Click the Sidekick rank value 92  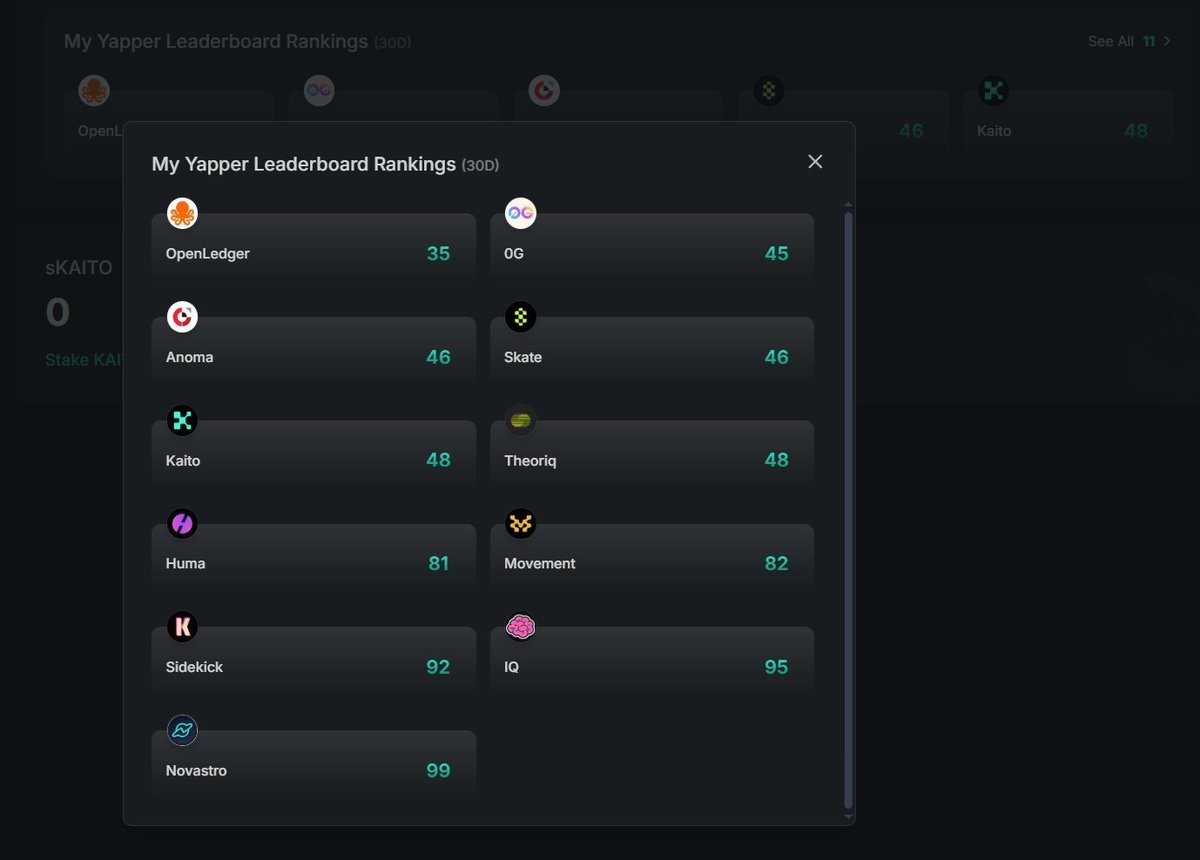pos(438,667)
